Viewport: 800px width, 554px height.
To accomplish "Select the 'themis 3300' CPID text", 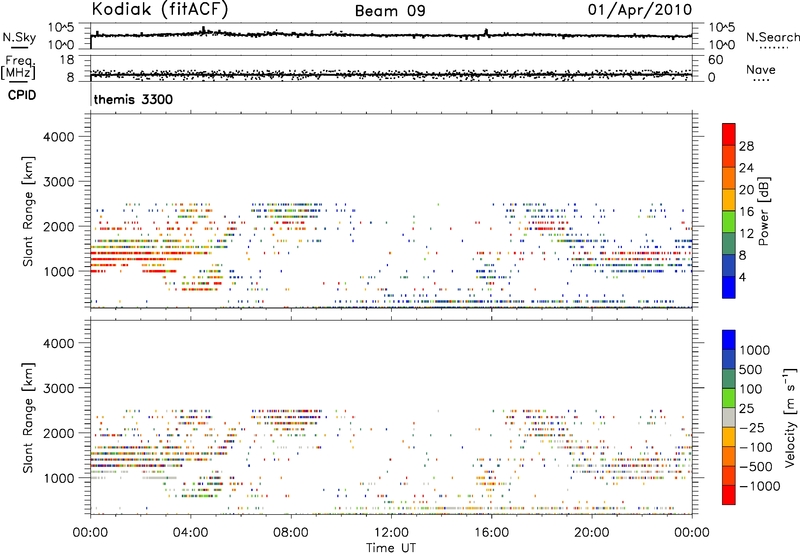I will [x=133, y=99].
